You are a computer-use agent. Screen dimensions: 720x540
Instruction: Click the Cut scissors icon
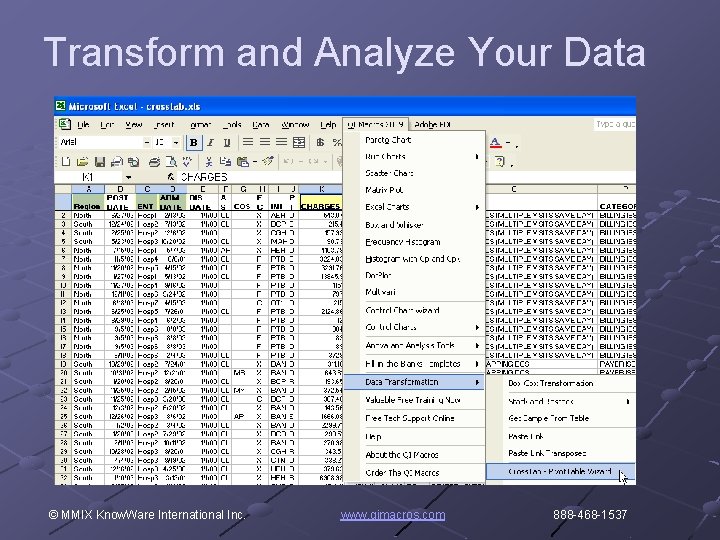[x=208, y=162]
